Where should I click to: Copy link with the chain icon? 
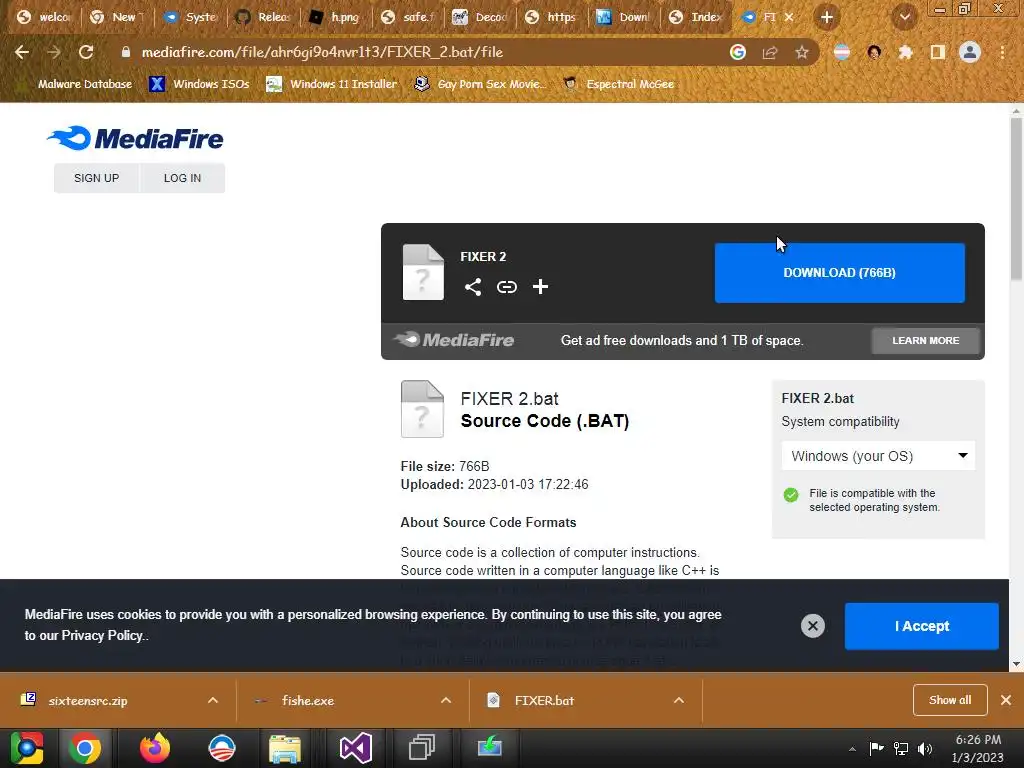point(507,287)
